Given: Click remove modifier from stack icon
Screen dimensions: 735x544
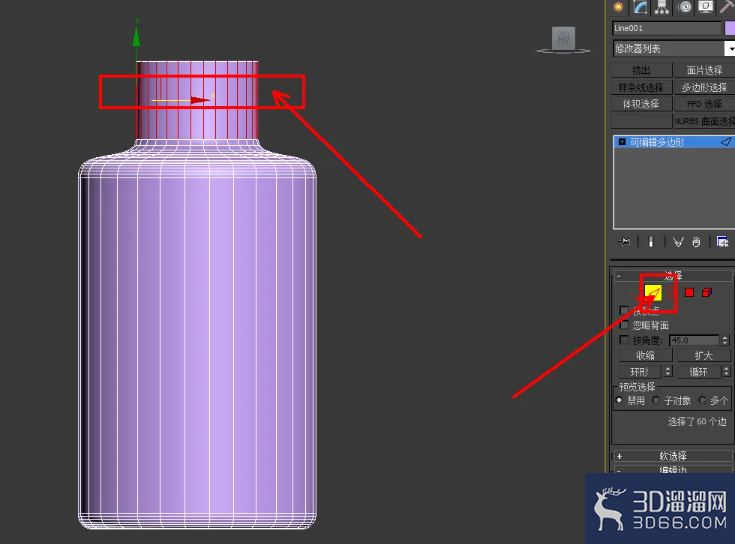Looking at the screenshot, I should [x=696, y=242].
